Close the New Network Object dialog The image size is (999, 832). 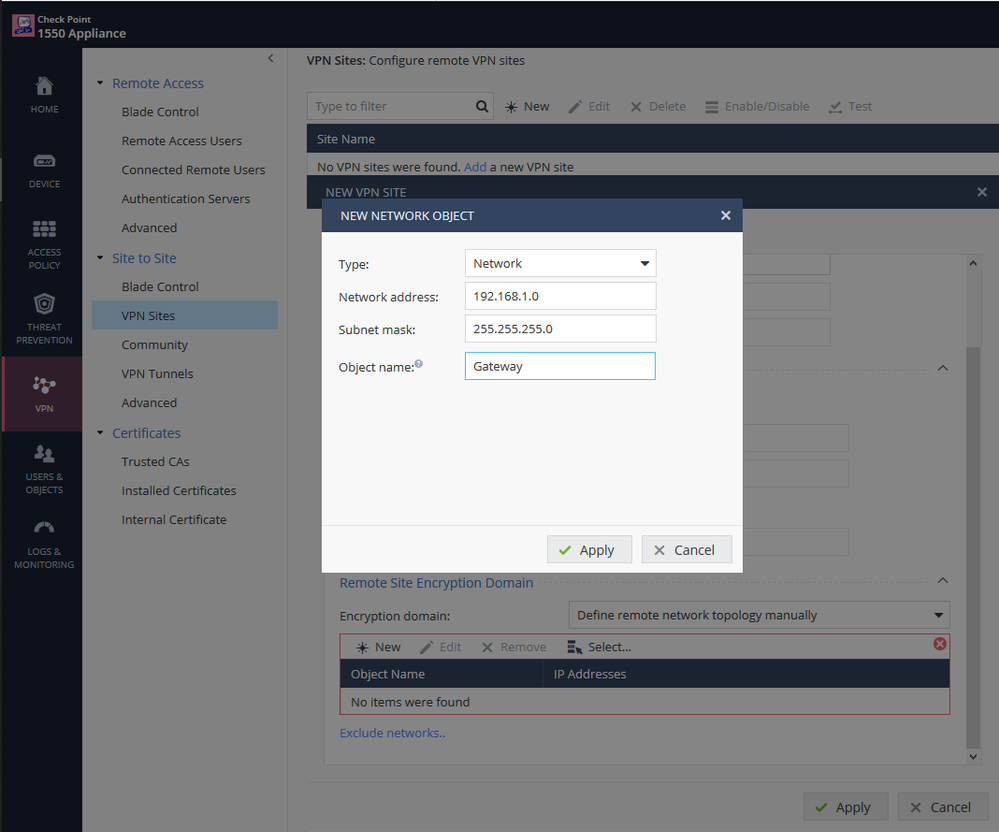pos(725,215)
